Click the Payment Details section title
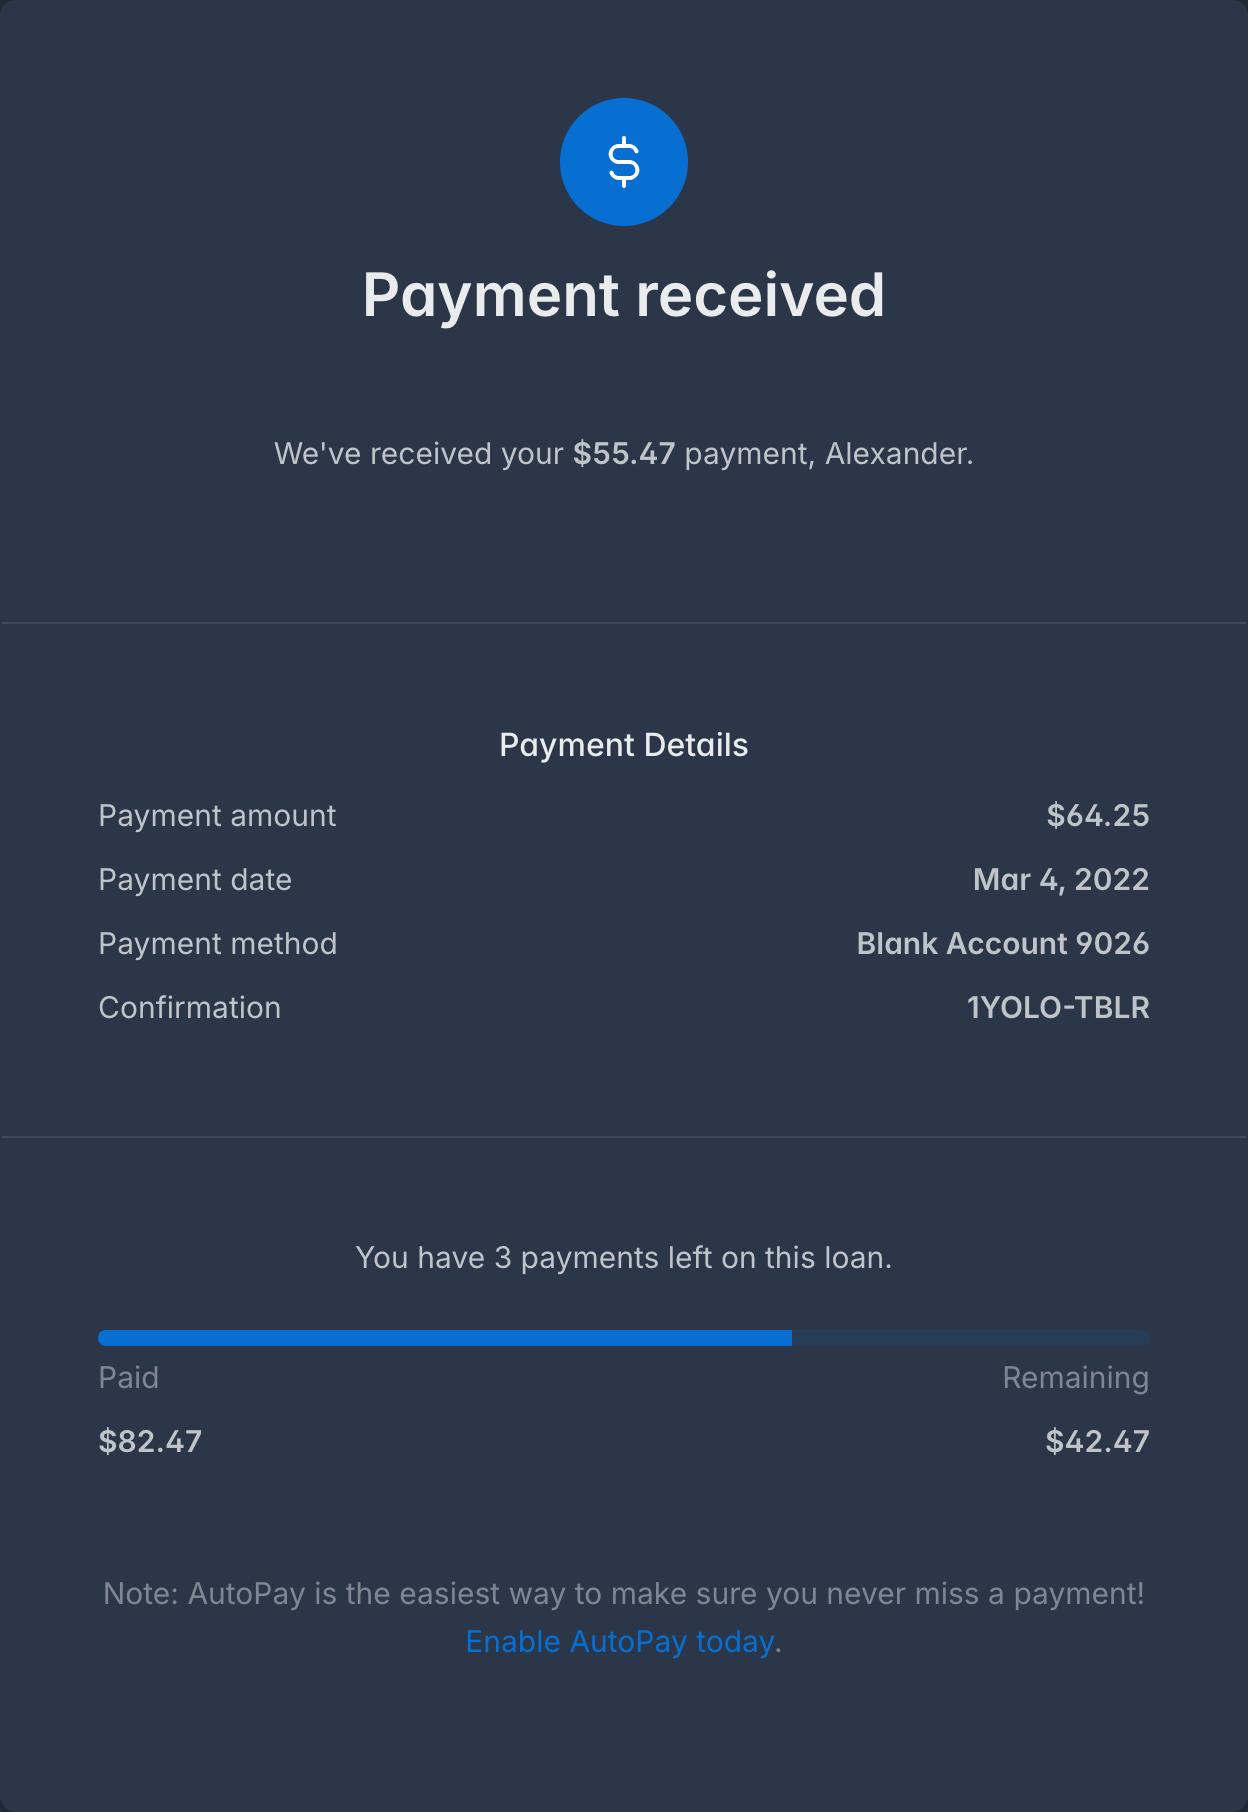Image resolution: width=1248 pixels, height=1812 pixels. coord(624,745)
